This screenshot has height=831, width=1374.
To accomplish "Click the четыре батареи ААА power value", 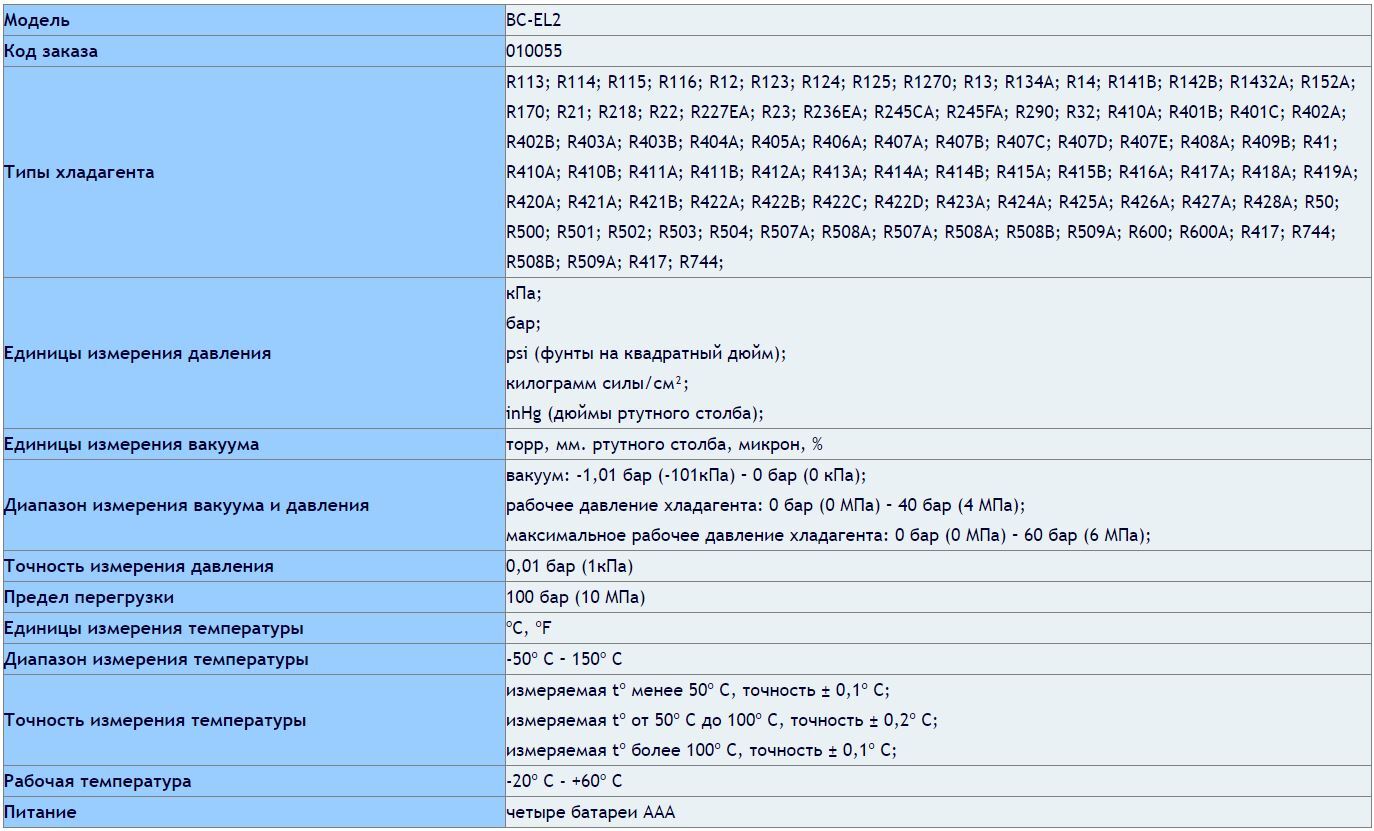I will click(590, 812).
